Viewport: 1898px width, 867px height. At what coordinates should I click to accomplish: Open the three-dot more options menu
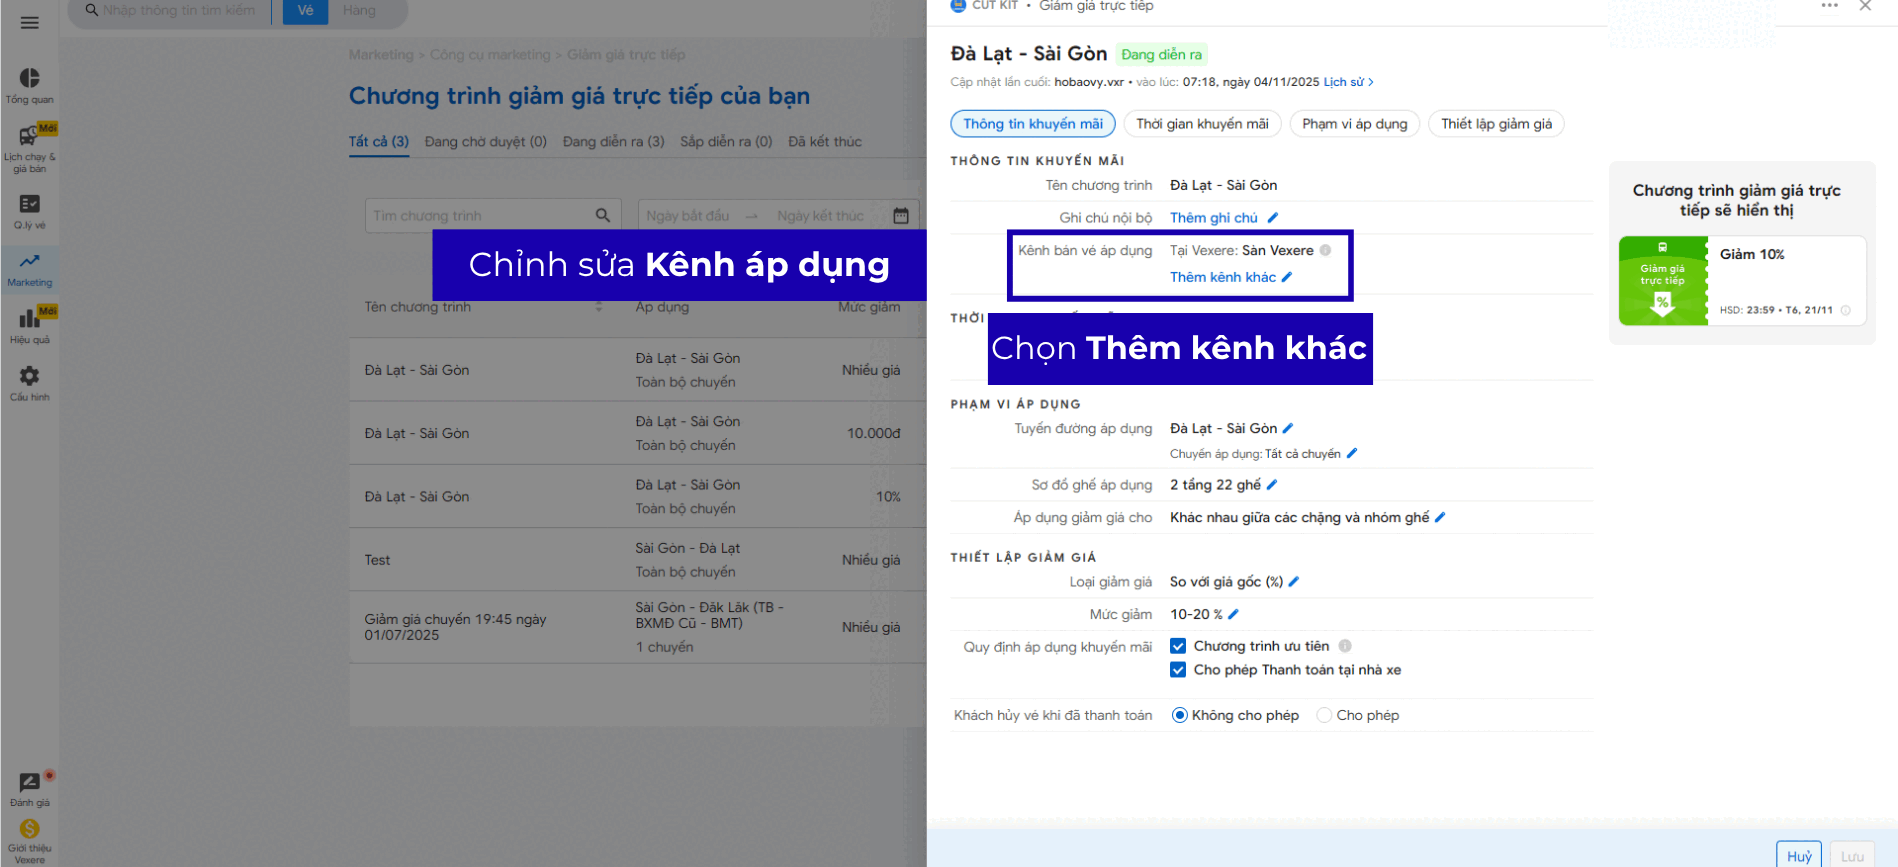(1829, 6)
